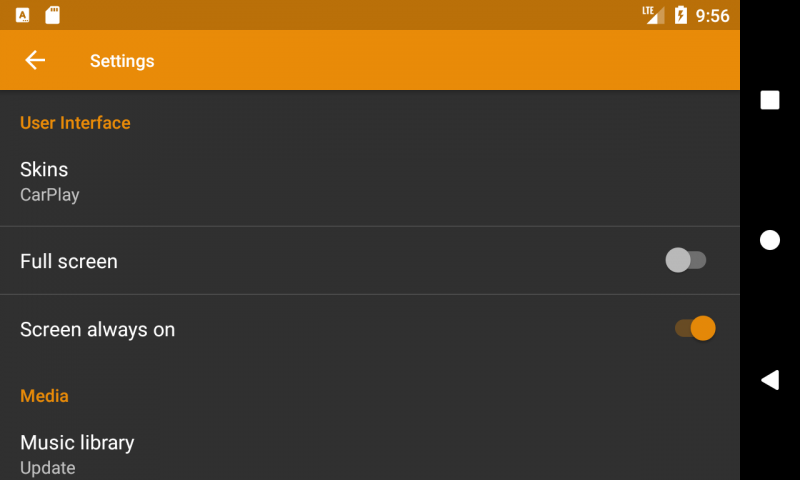Tap the CarPlay skin value
The image size is (800, 480).
point(50,195)
